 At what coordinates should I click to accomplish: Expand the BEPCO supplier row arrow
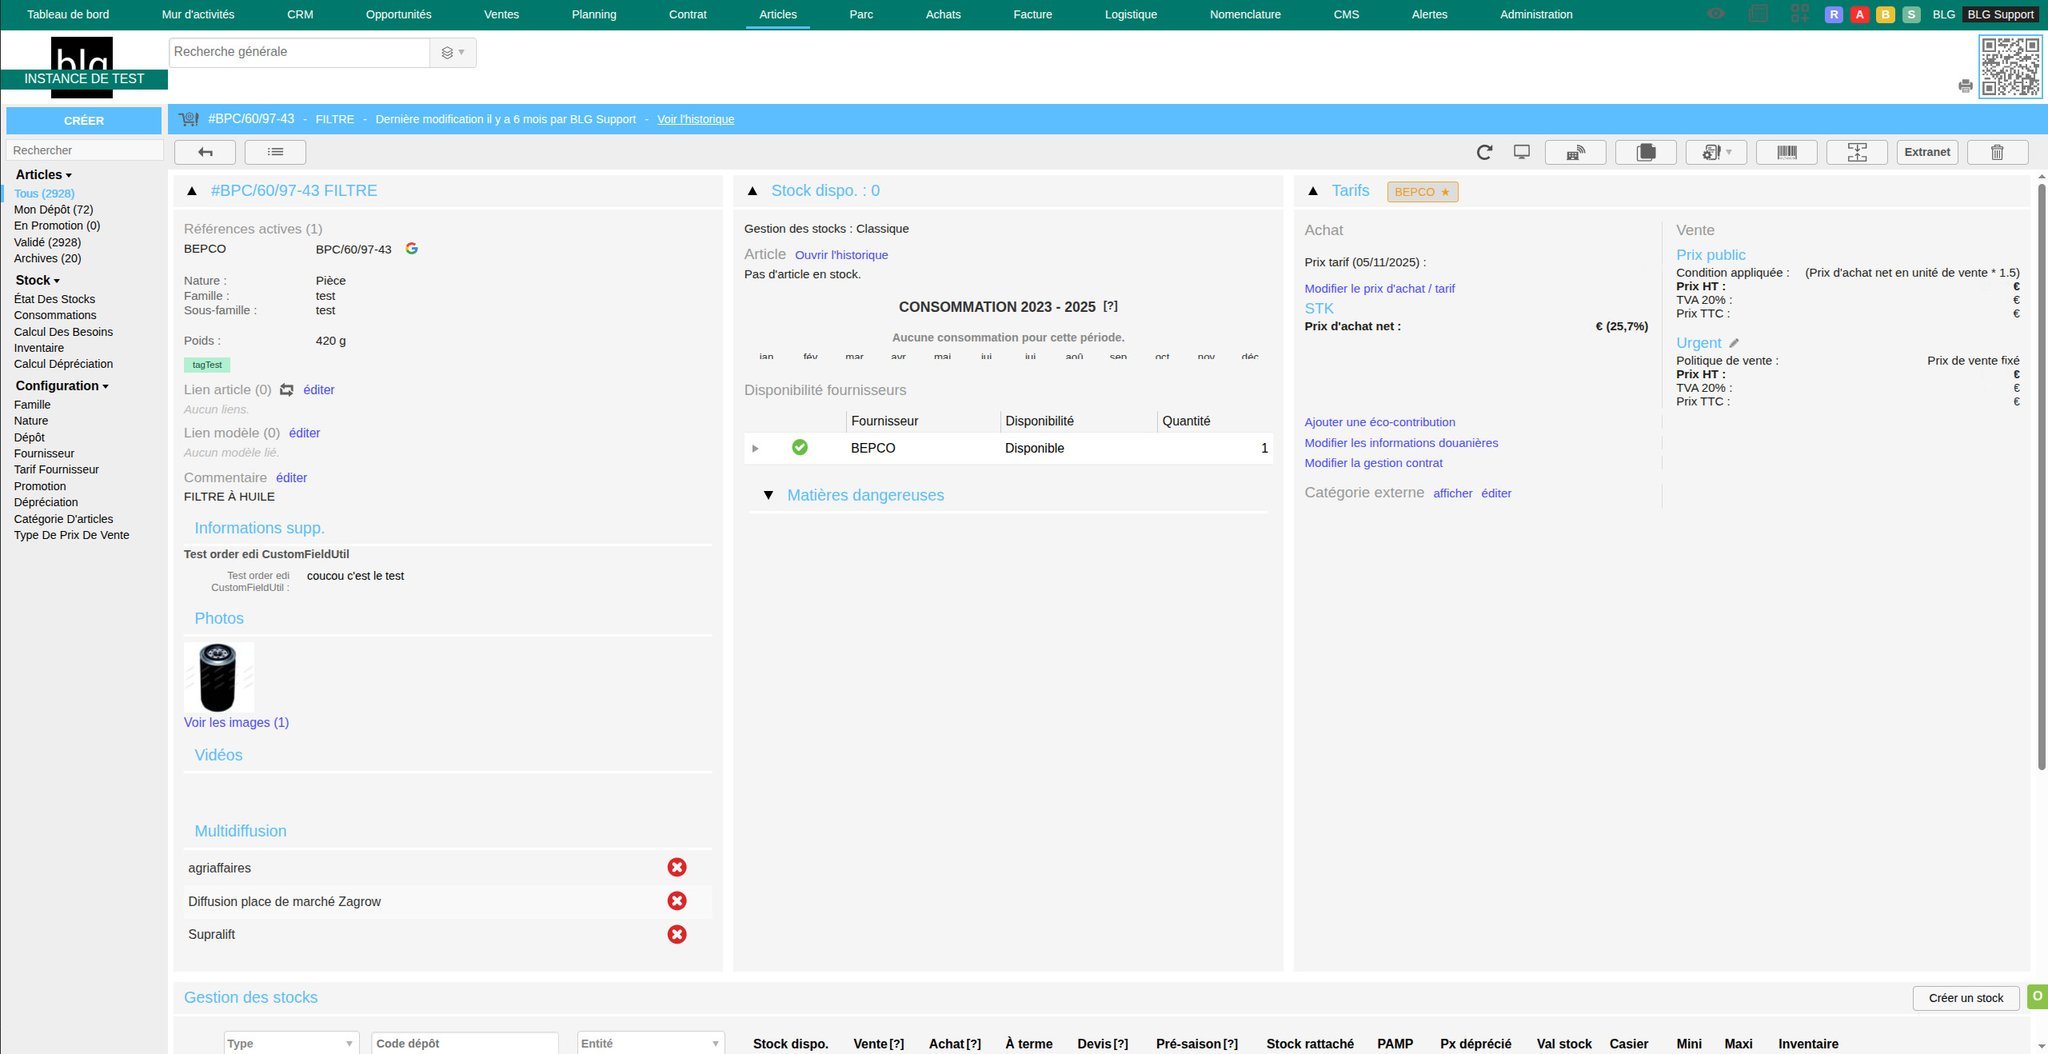[755, 448]
